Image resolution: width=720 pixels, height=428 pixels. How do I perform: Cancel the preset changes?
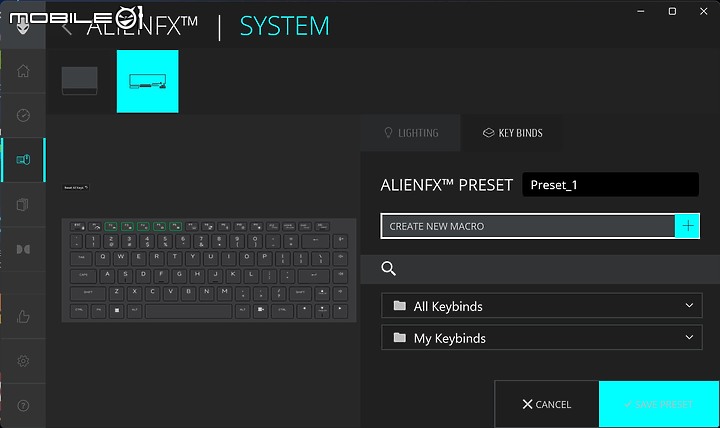click(x=546, y=404)
